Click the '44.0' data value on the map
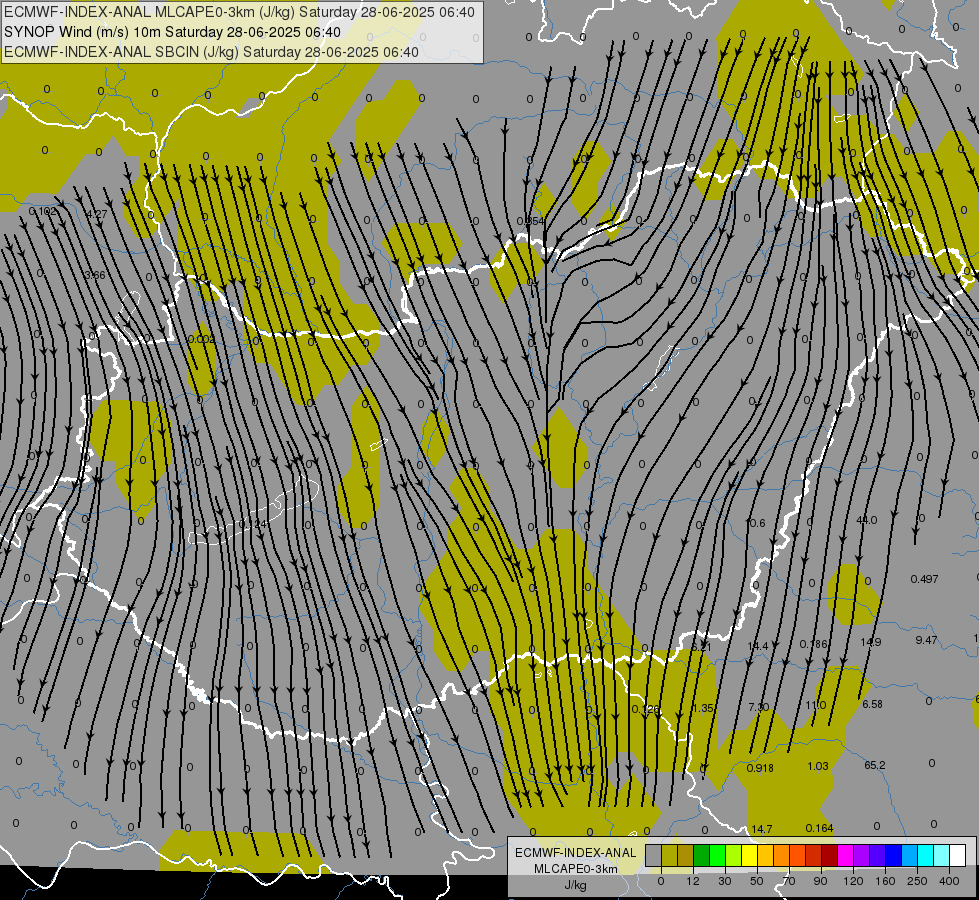 click(x=867, y=520)
